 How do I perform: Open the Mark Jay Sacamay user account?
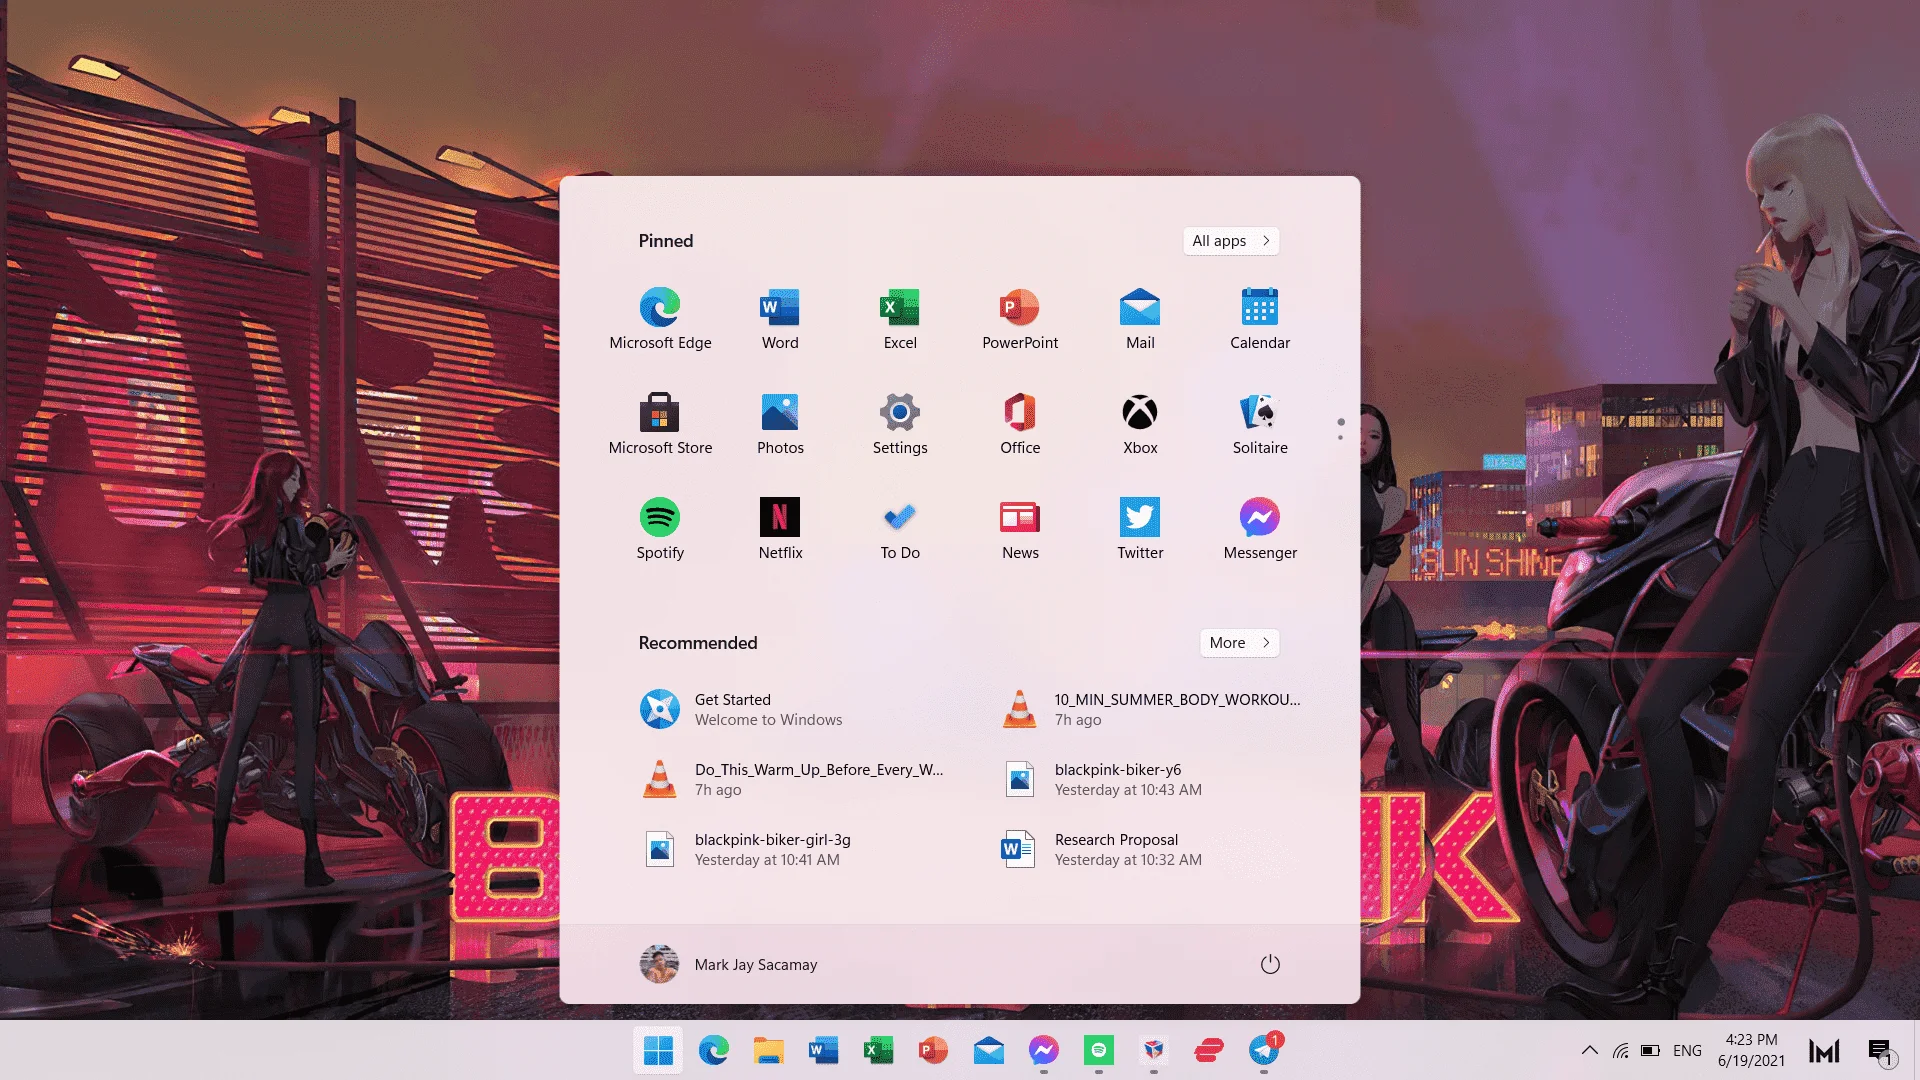(x=728, y=964)
